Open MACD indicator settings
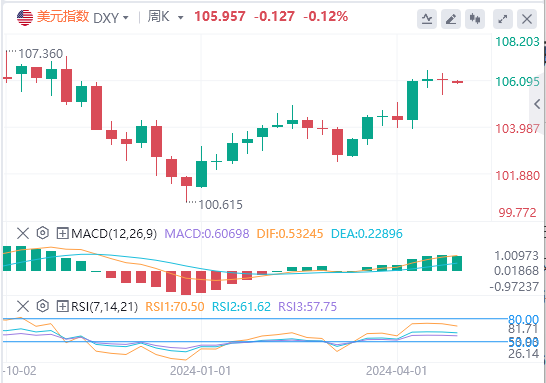546x383 pixels. 42,233
